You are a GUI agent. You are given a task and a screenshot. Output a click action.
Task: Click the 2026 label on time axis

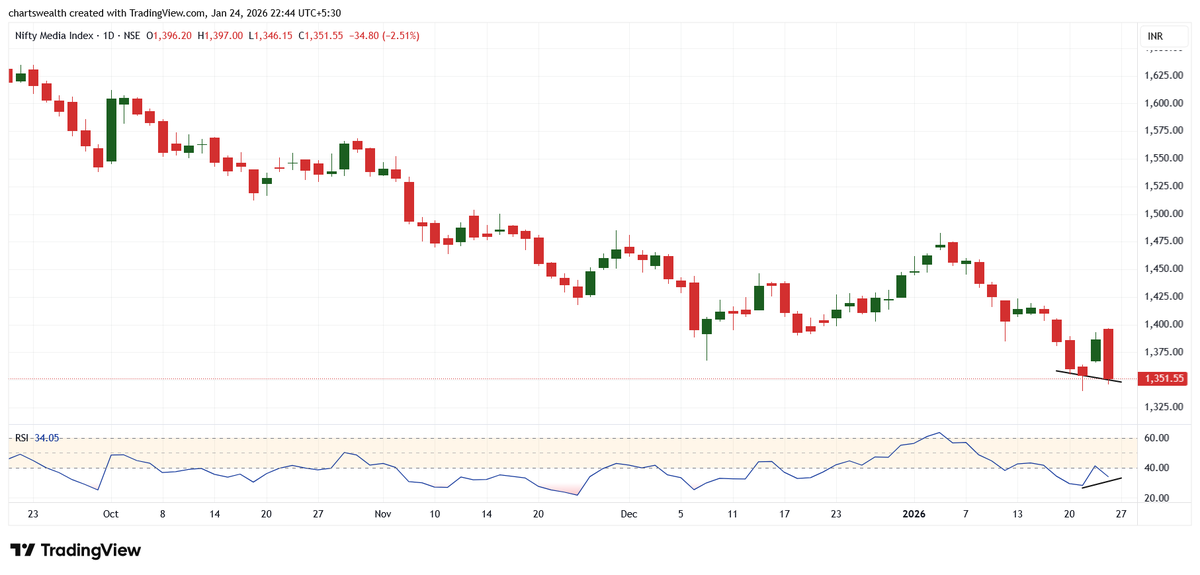pos(914,514)
